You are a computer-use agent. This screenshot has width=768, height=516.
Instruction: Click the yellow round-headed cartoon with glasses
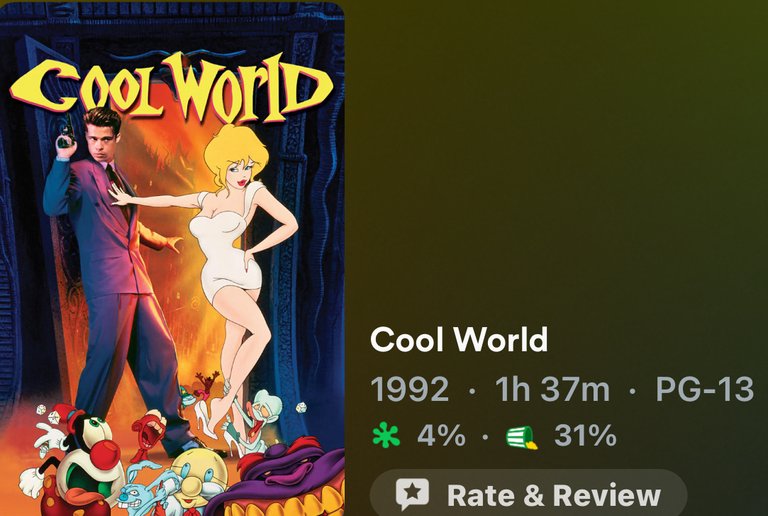click(x=198, y=480)
